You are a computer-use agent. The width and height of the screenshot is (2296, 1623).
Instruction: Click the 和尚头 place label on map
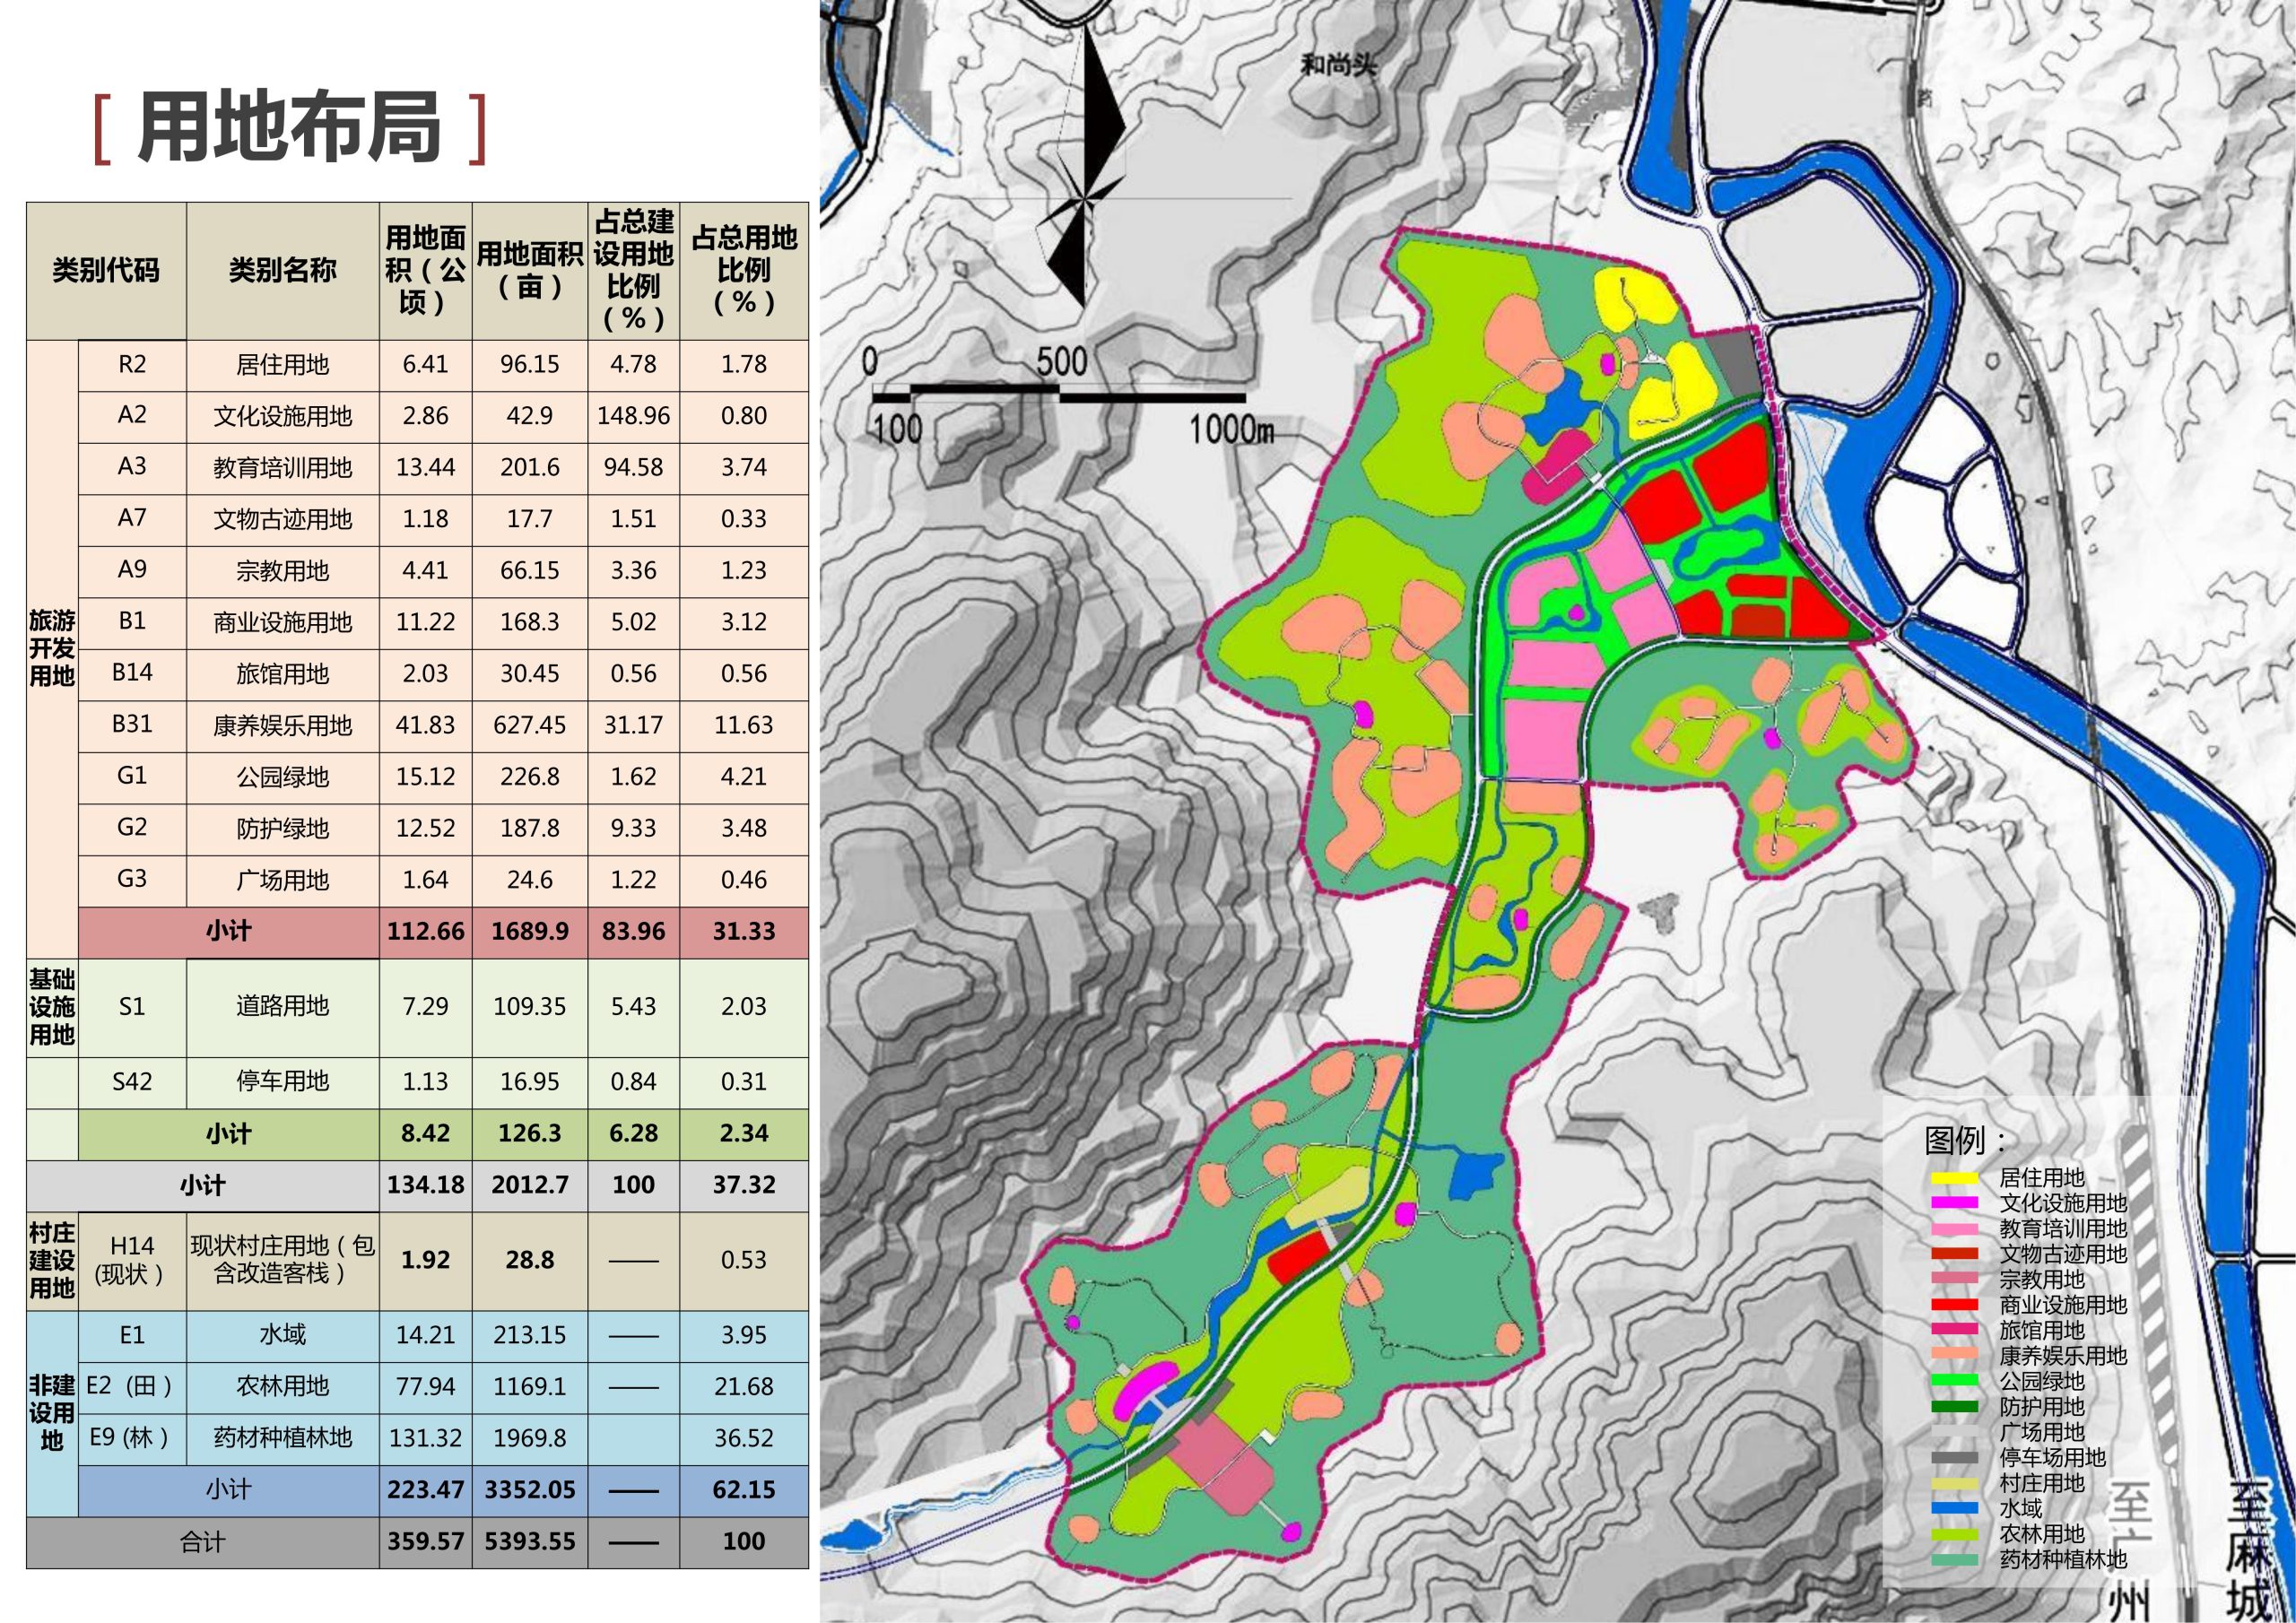[1338, 65]
